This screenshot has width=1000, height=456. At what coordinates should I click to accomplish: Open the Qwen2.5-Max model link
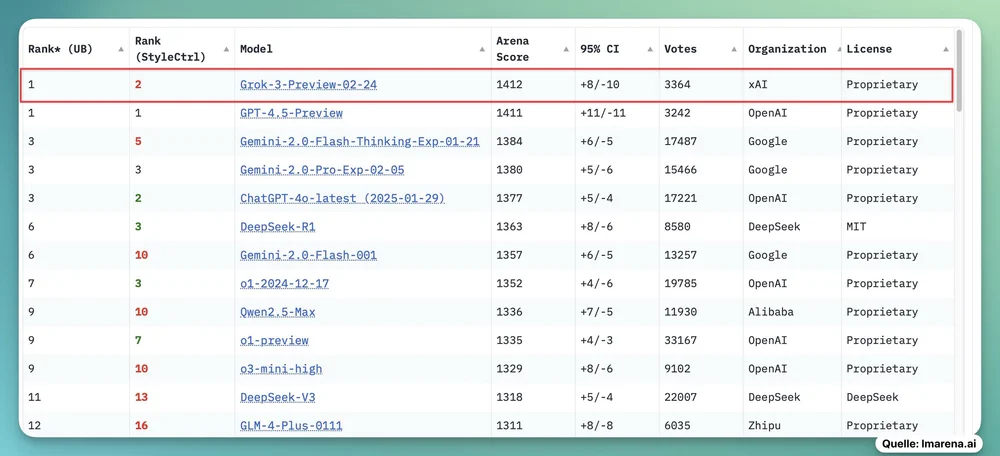click(x=277, y=312)
